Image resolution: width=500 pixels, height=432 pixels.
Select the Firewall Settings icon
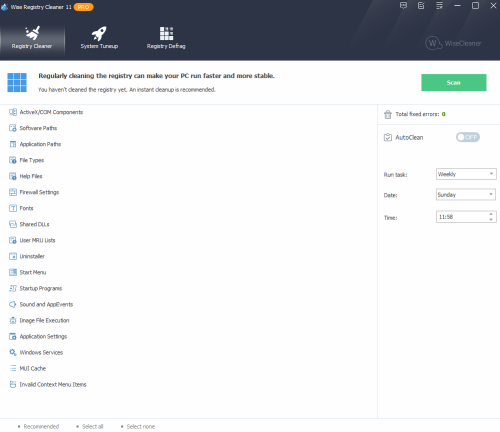pos(13,192)
